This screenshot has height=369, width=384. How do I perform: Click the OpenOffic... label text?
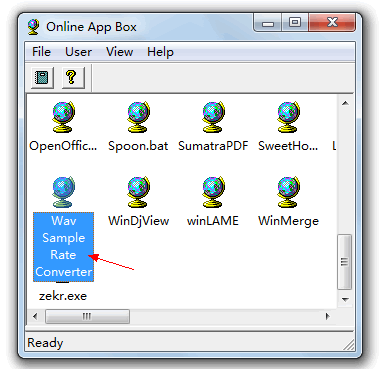coord(63,146)
